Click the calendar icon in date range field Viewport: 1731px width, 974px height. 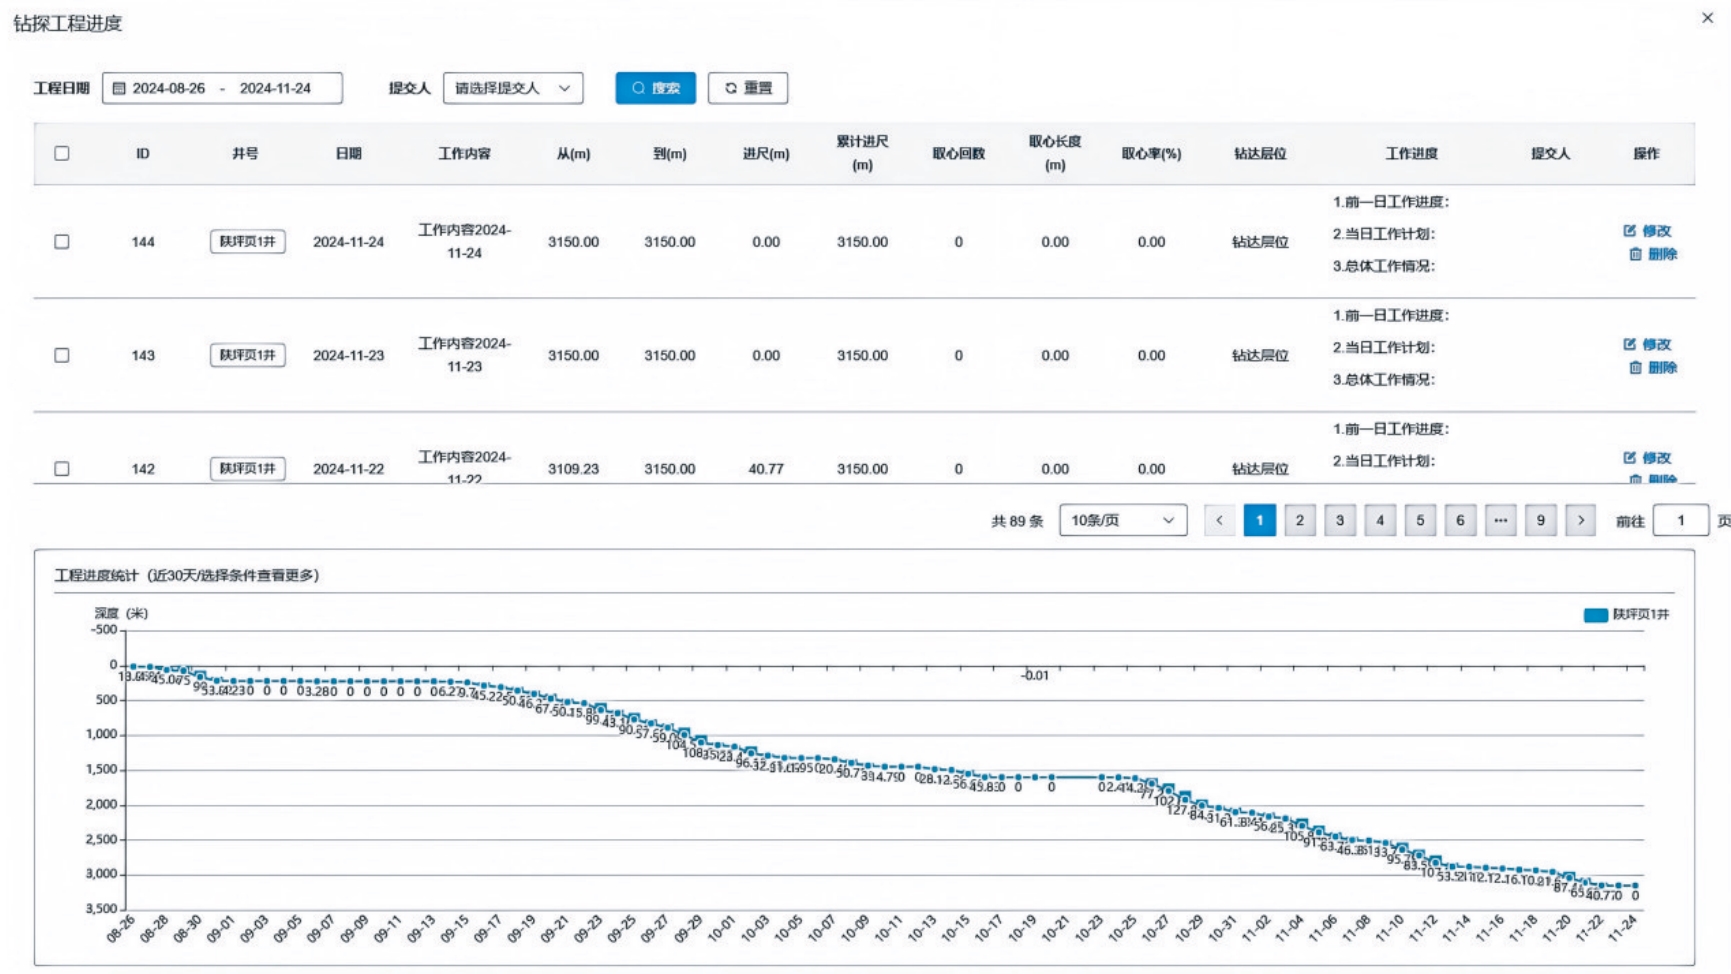[x=119, y=88]
